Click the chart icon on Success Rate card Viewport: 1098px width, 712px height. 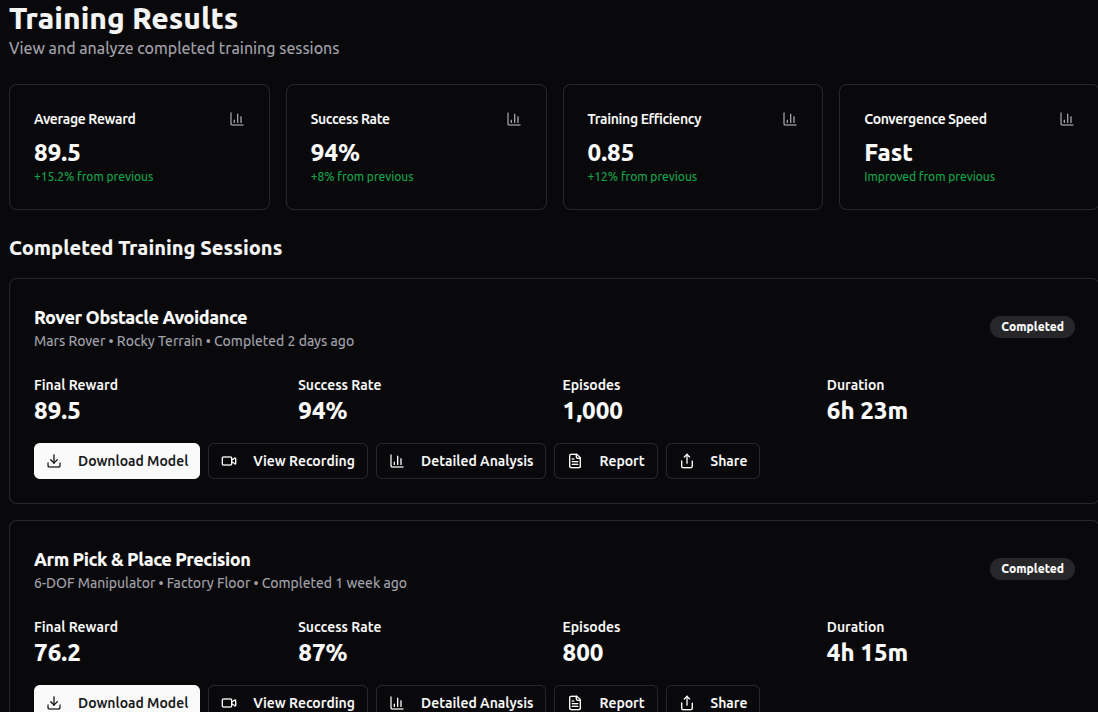[x=514, y=119]
